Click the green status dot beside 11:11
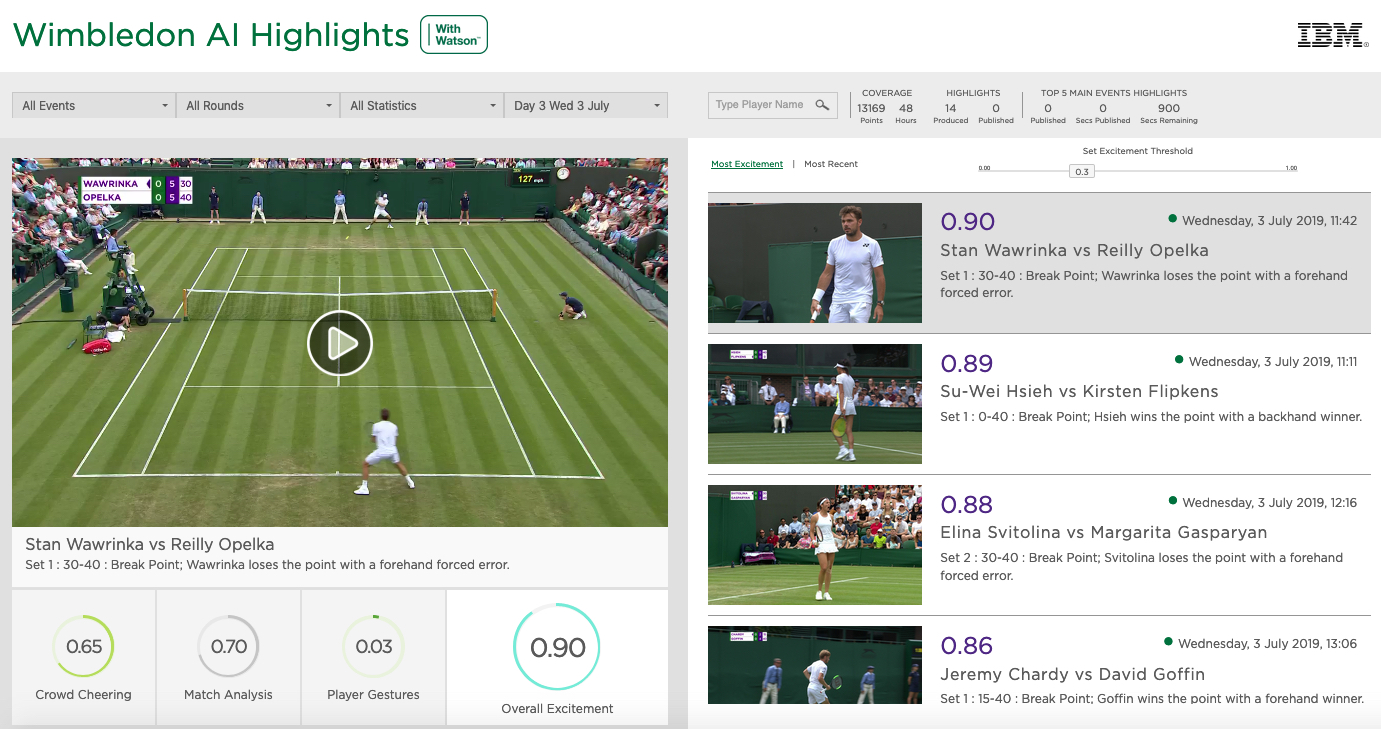The image size is (1381, 729). [x=1179, y=360]
